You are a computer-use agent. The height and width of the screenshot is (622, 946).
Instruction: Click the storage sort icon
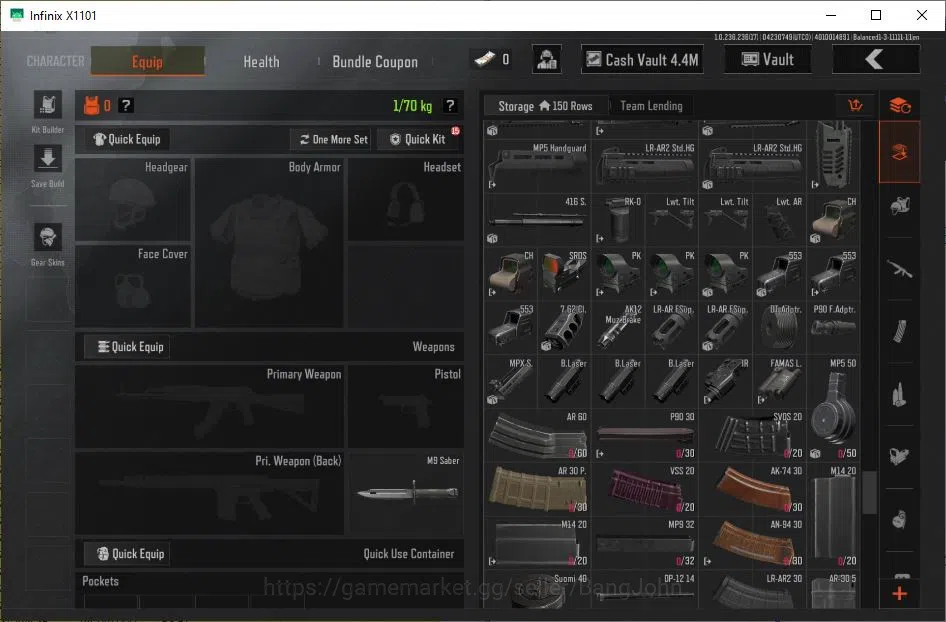855,106
